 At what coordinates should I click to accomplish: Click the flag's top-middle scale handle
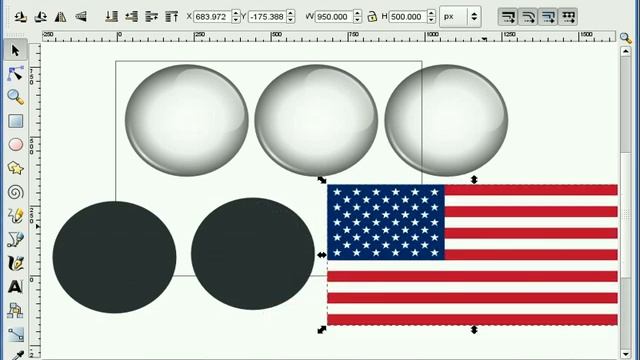point(474,180)
